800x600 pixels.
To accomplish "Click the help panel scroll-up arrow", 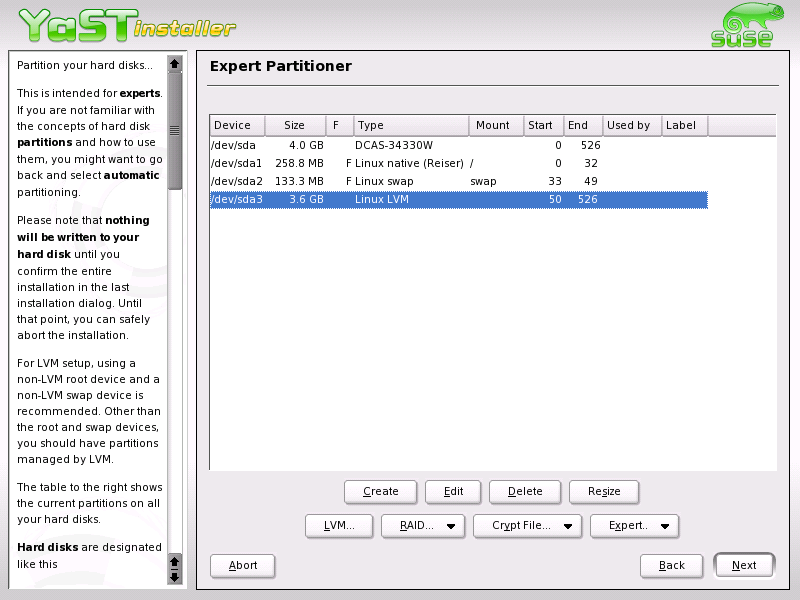I will 174,62.
